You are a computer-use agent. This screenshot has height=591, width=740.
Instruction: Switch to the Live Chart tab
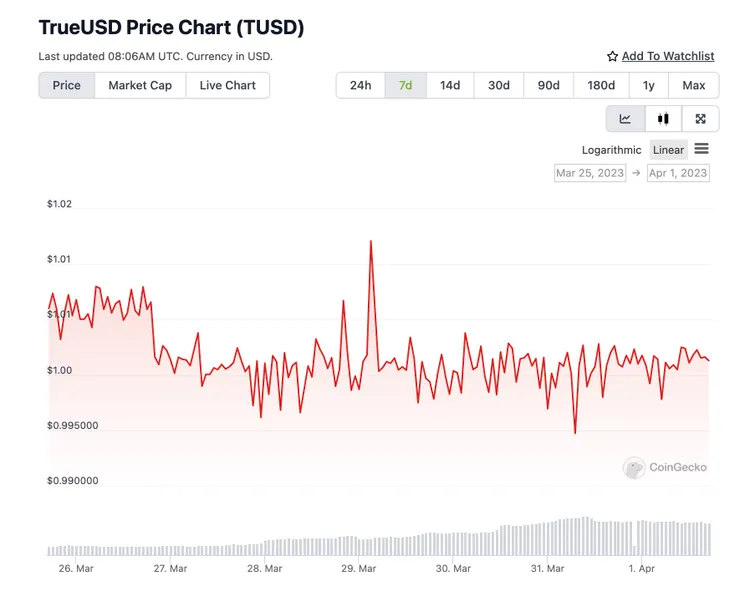pos(227,86)
